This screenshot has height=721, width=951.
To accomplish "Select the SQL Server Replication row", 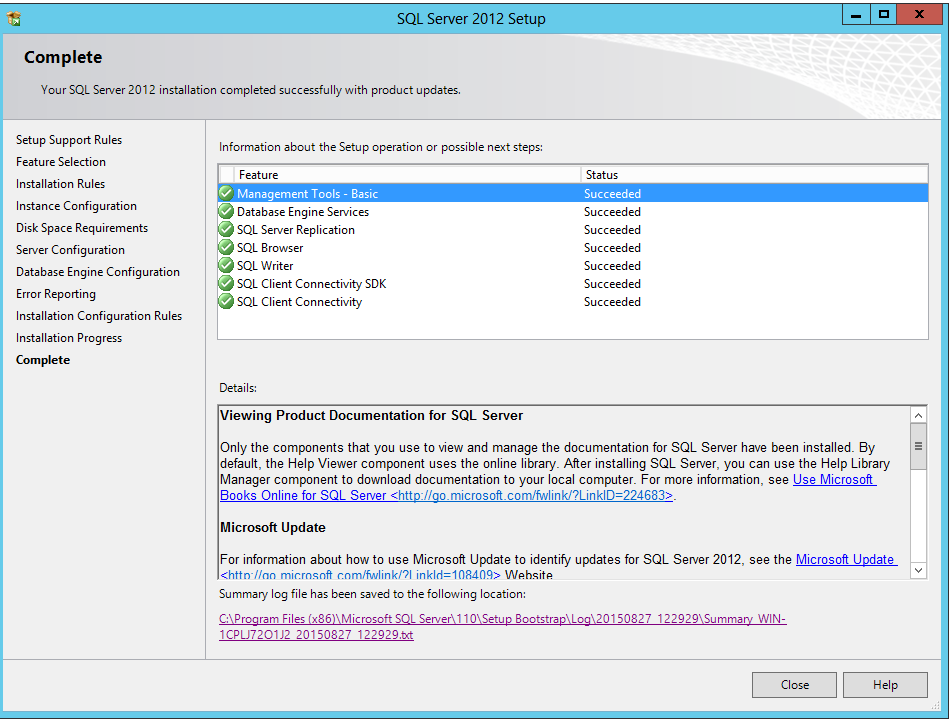I will coord(573,230).
